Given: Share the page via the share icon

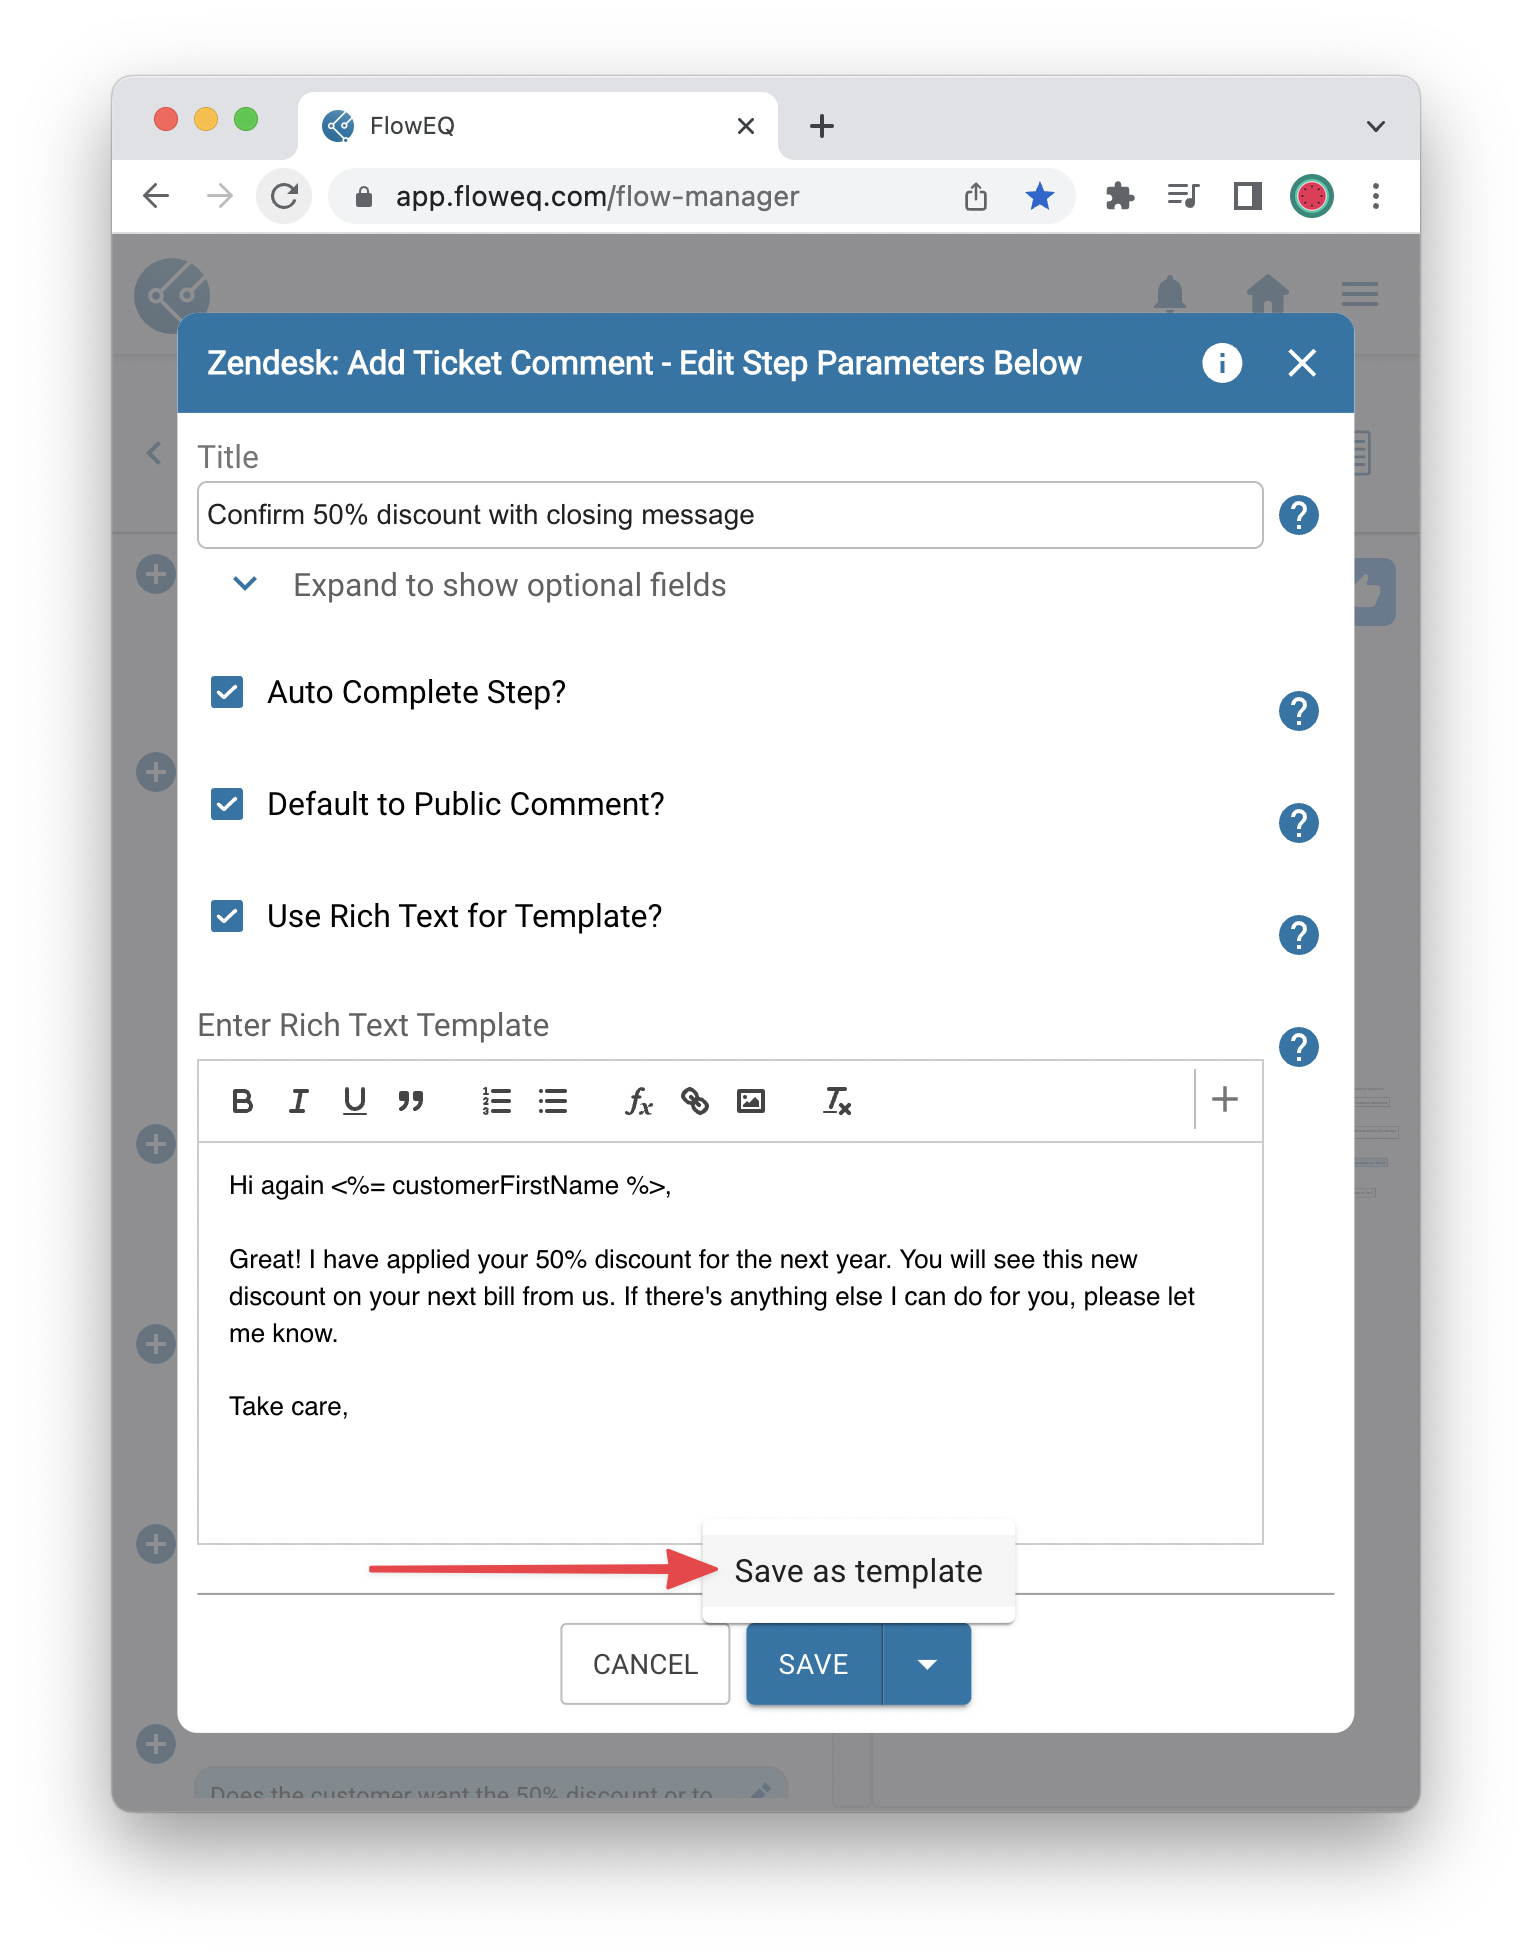Looking at the screenshot, I should click(x=976, y=196).
